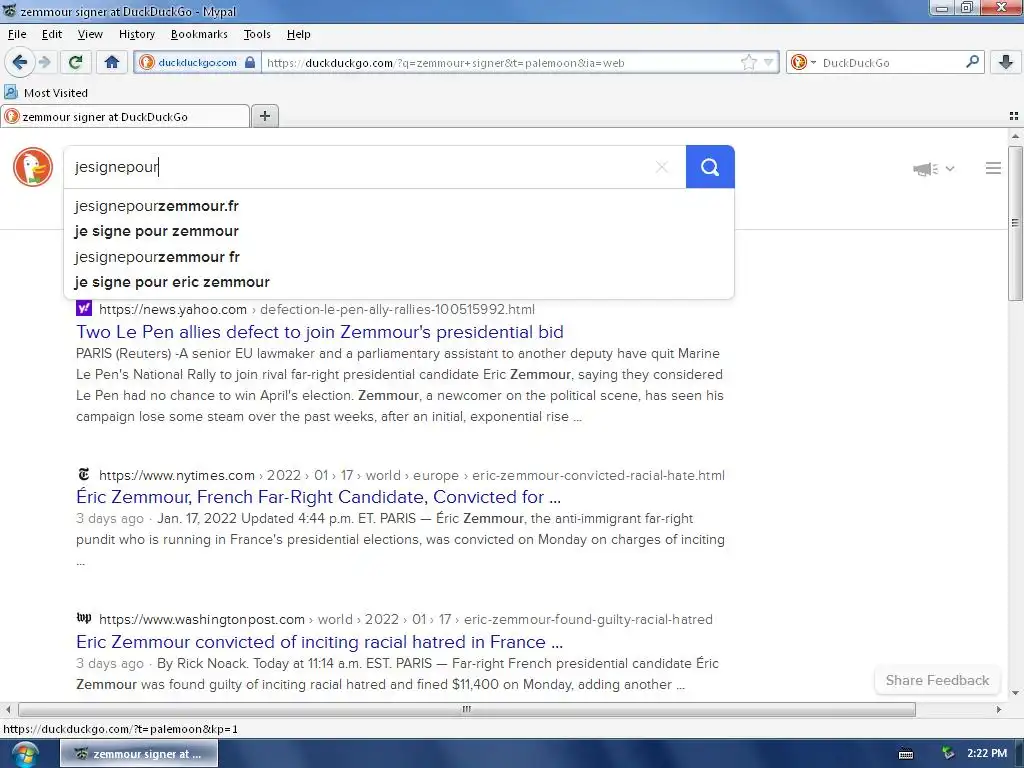Open 'Eric Zemmour convicted of inciting racial hatred' result

click(319, 642)
